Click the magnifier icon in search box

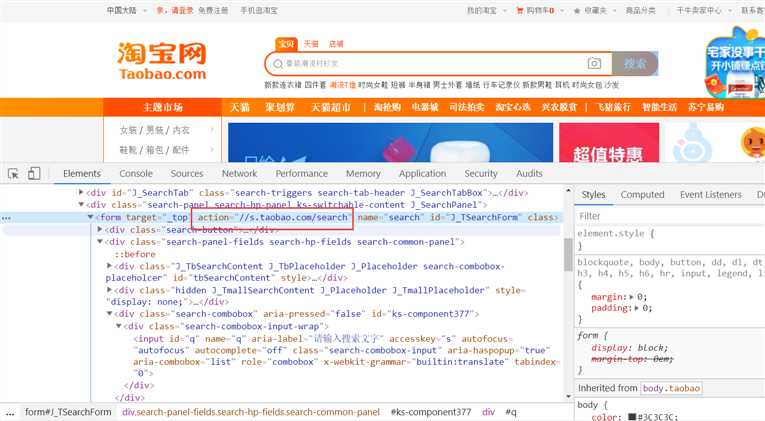pyautogui.click(x=278, y=64)
